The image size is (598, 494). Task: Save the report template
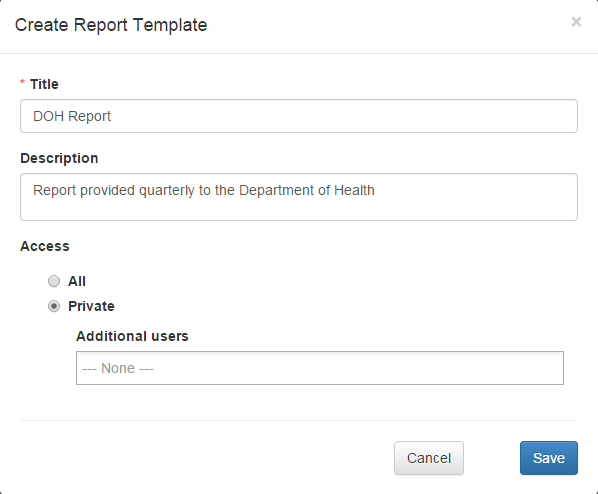(549, 458)
